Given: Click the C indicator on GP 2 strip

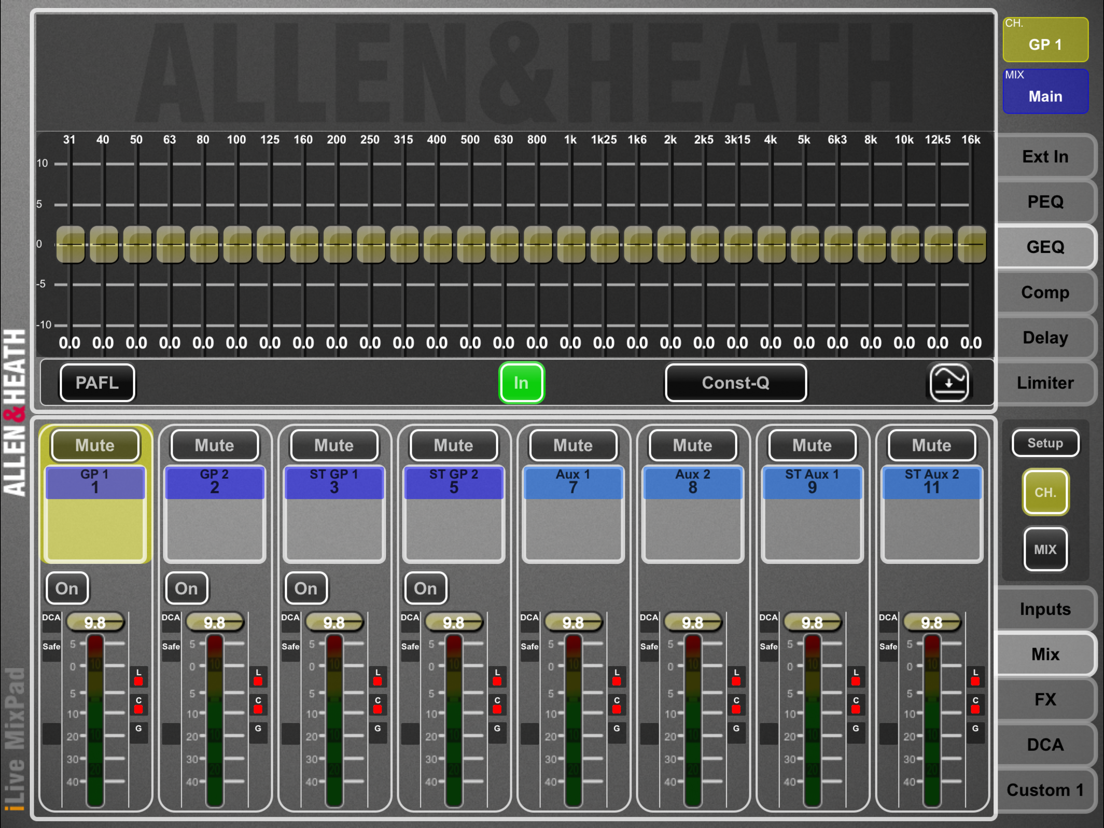Looking at the screenshot, I should [x=258, y=705].
